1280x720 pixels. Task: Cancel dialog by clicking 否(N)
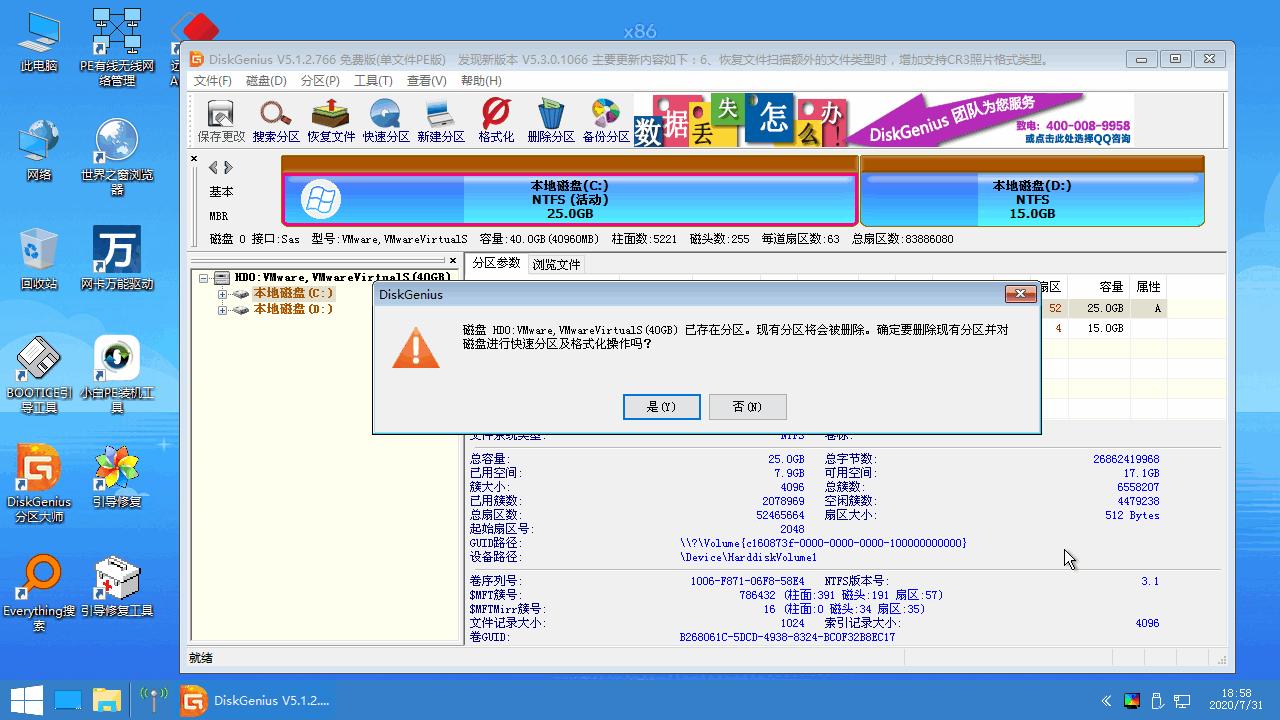pyautogui.click(x=747, y=407)
